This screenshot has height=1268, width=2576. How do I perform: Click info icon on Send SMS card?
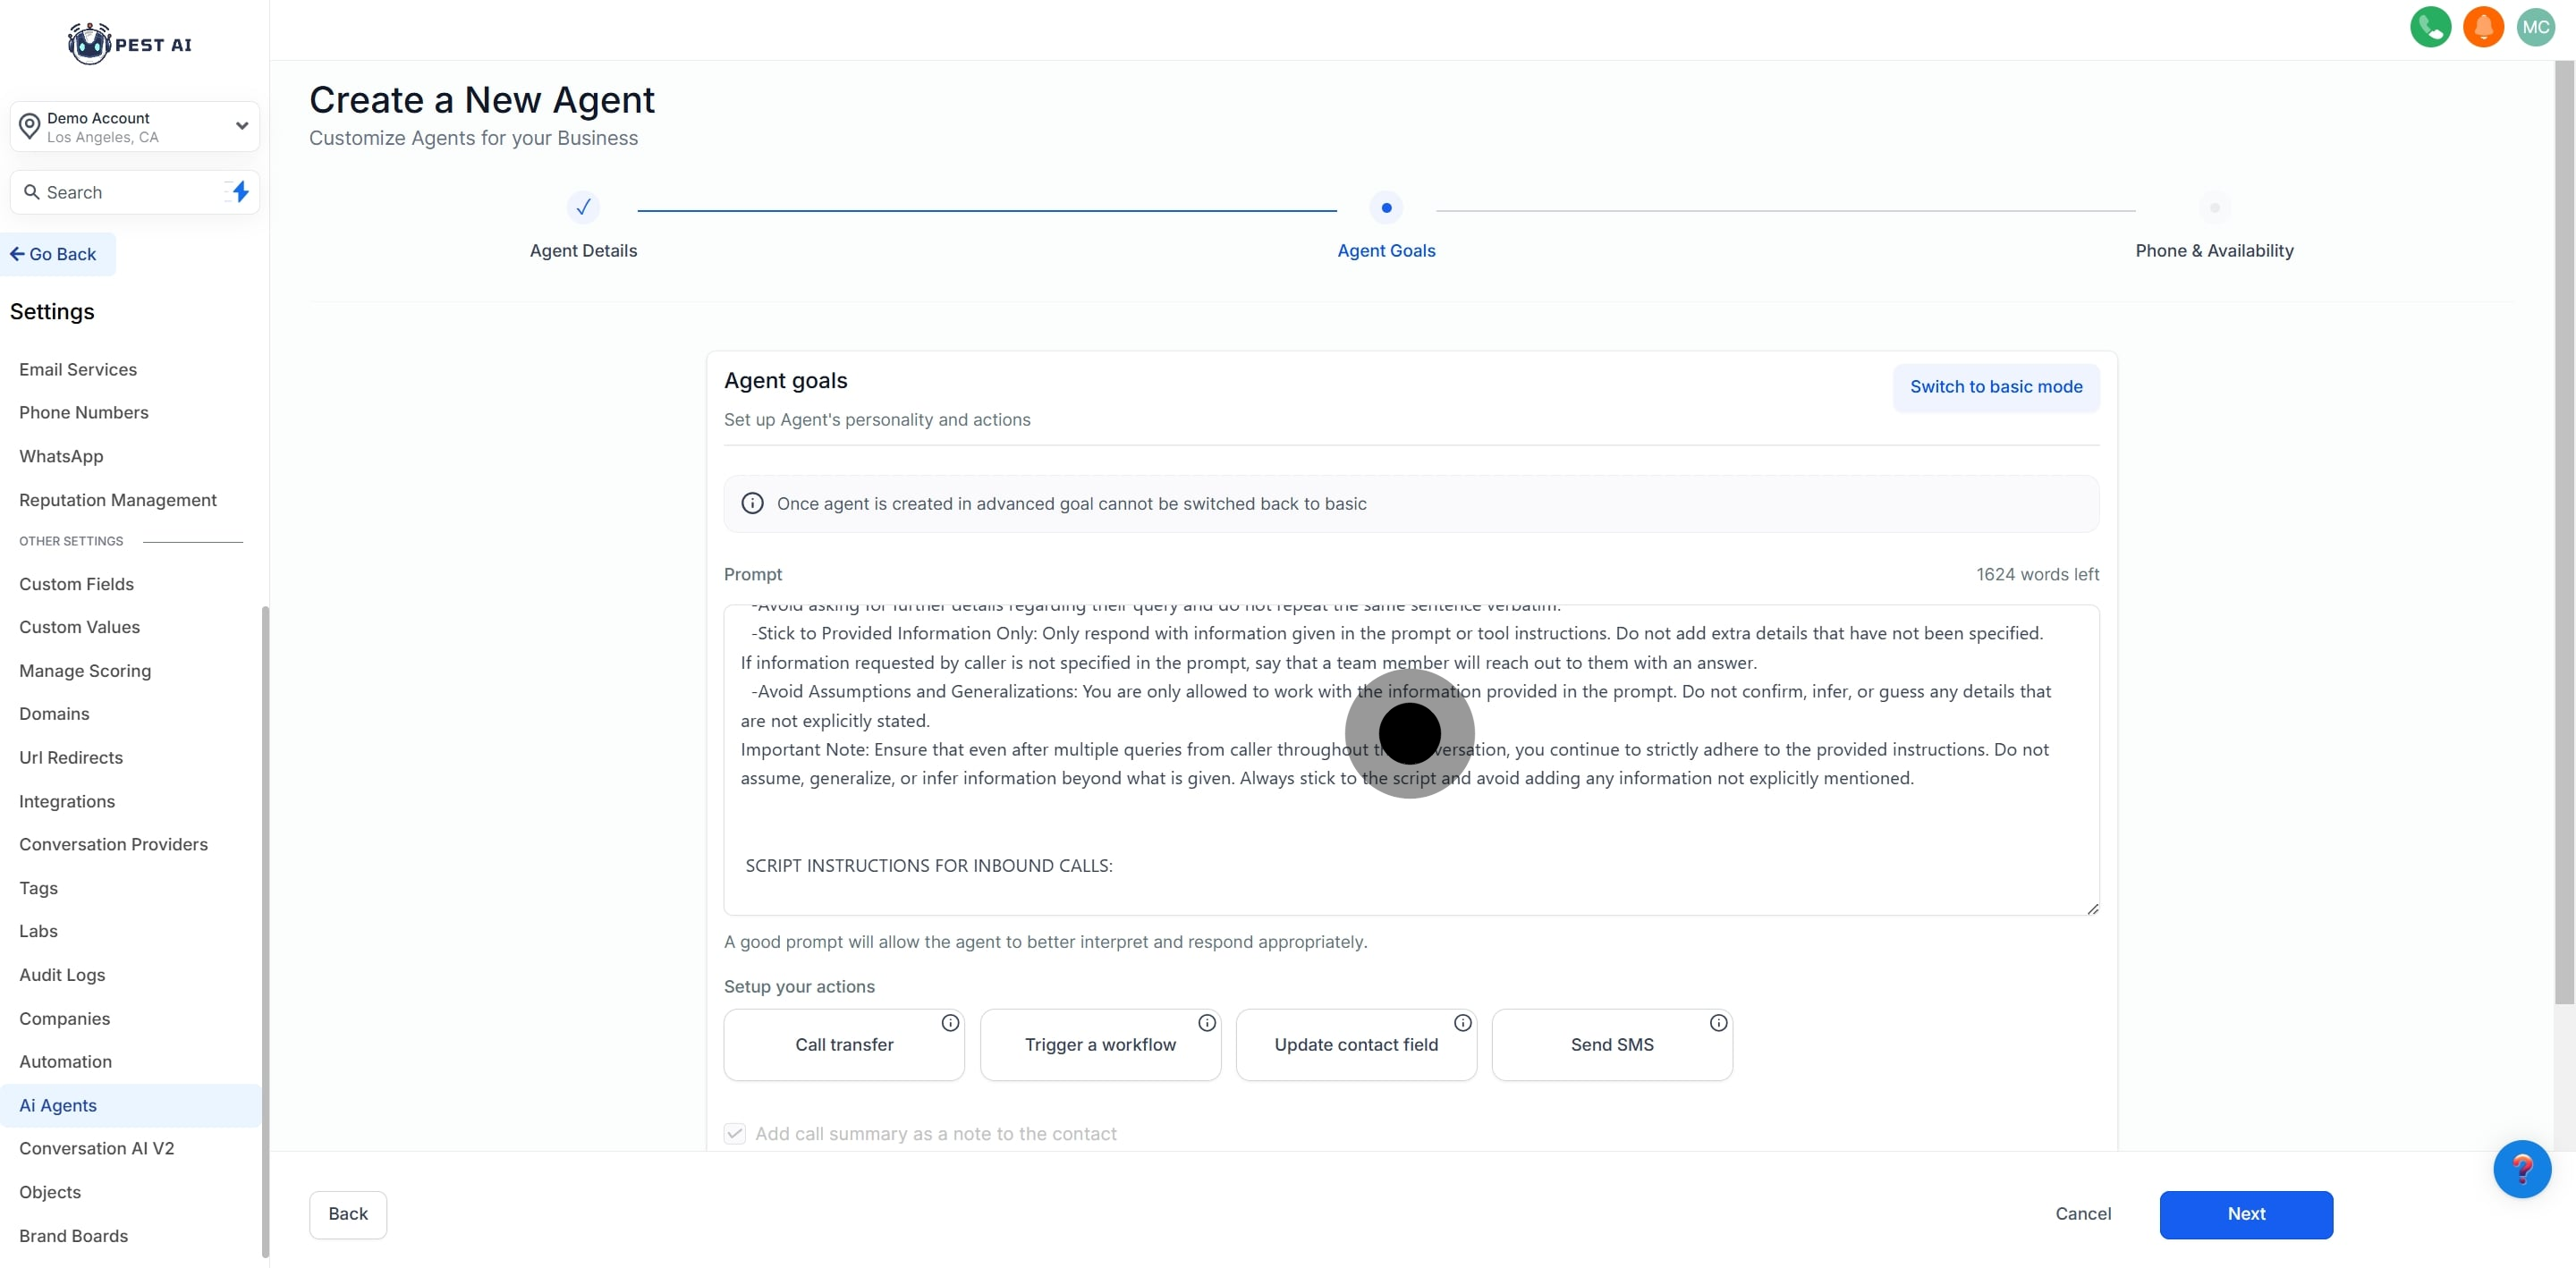(x=1718, y=1022)
